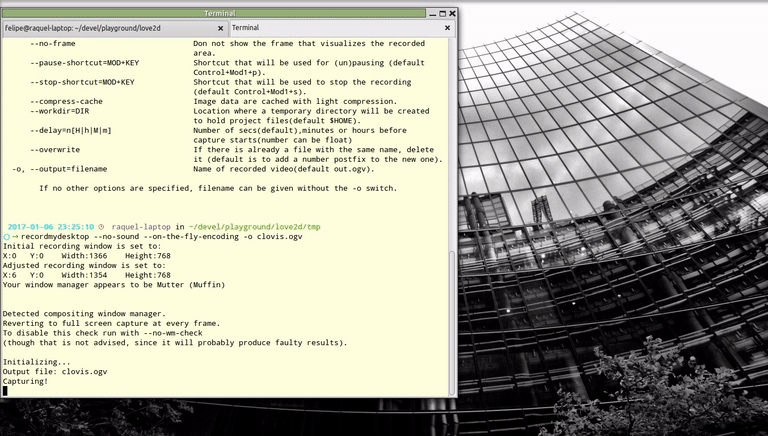Viewport: 768px width, 436px height.
Task: Click the timestamp 2017-01-06 23:25:10
Action: pos(50,227)
